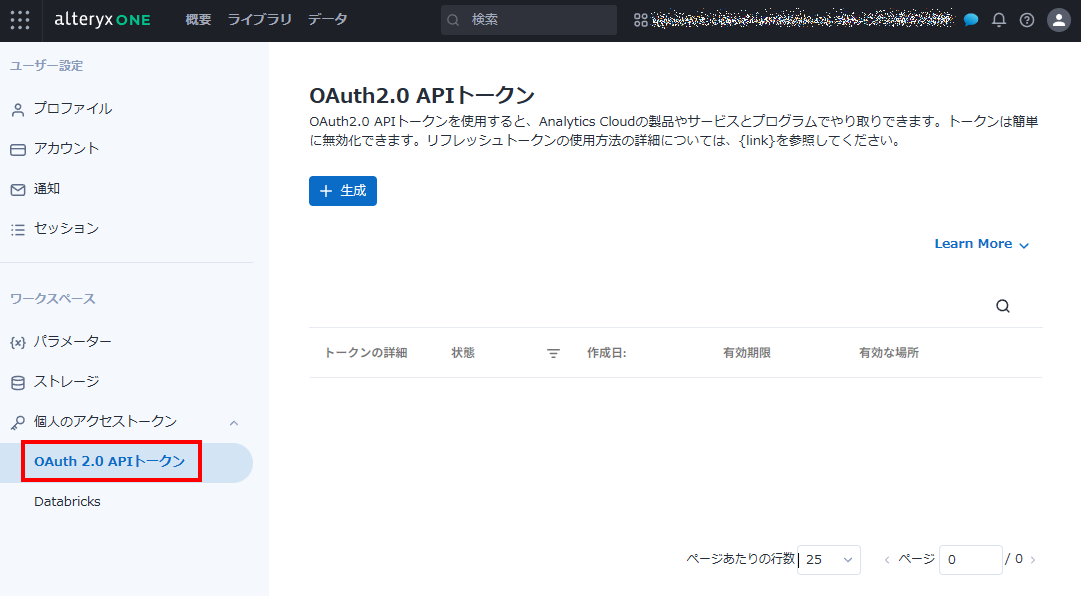Open the app launcher grid icon
This screenshot has width=1081, height=596.
click(x=20, y=20)
